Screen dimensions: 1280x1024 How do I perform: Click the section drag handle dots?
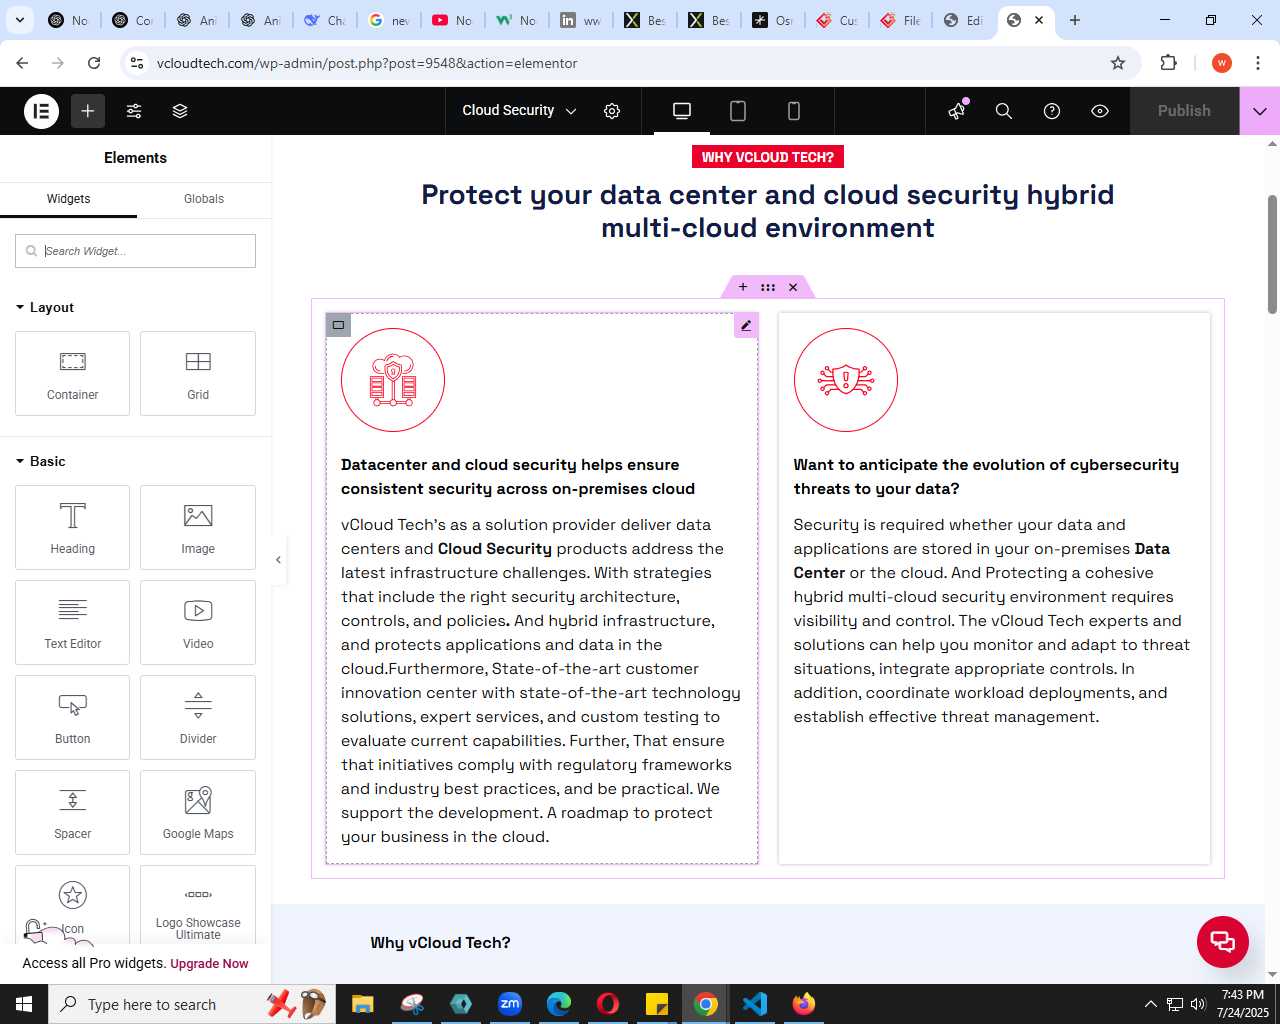(x=768, y=287)
